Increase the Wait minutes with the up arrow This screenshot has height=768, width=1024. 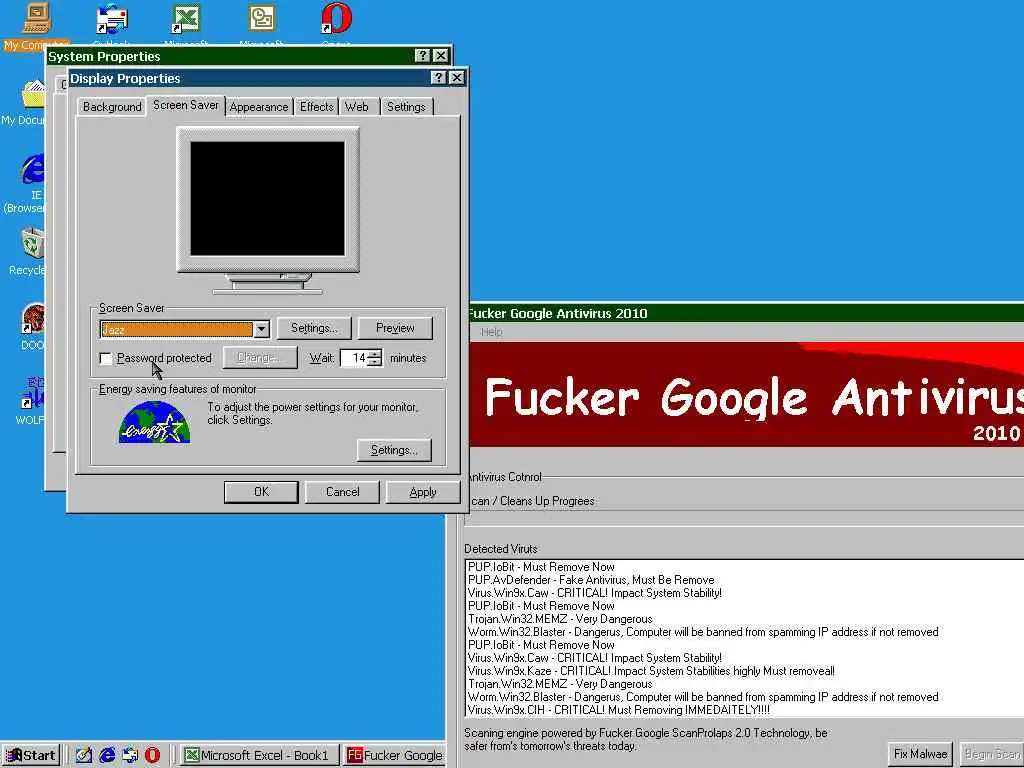pyautogui.click(x=374, y=353)
